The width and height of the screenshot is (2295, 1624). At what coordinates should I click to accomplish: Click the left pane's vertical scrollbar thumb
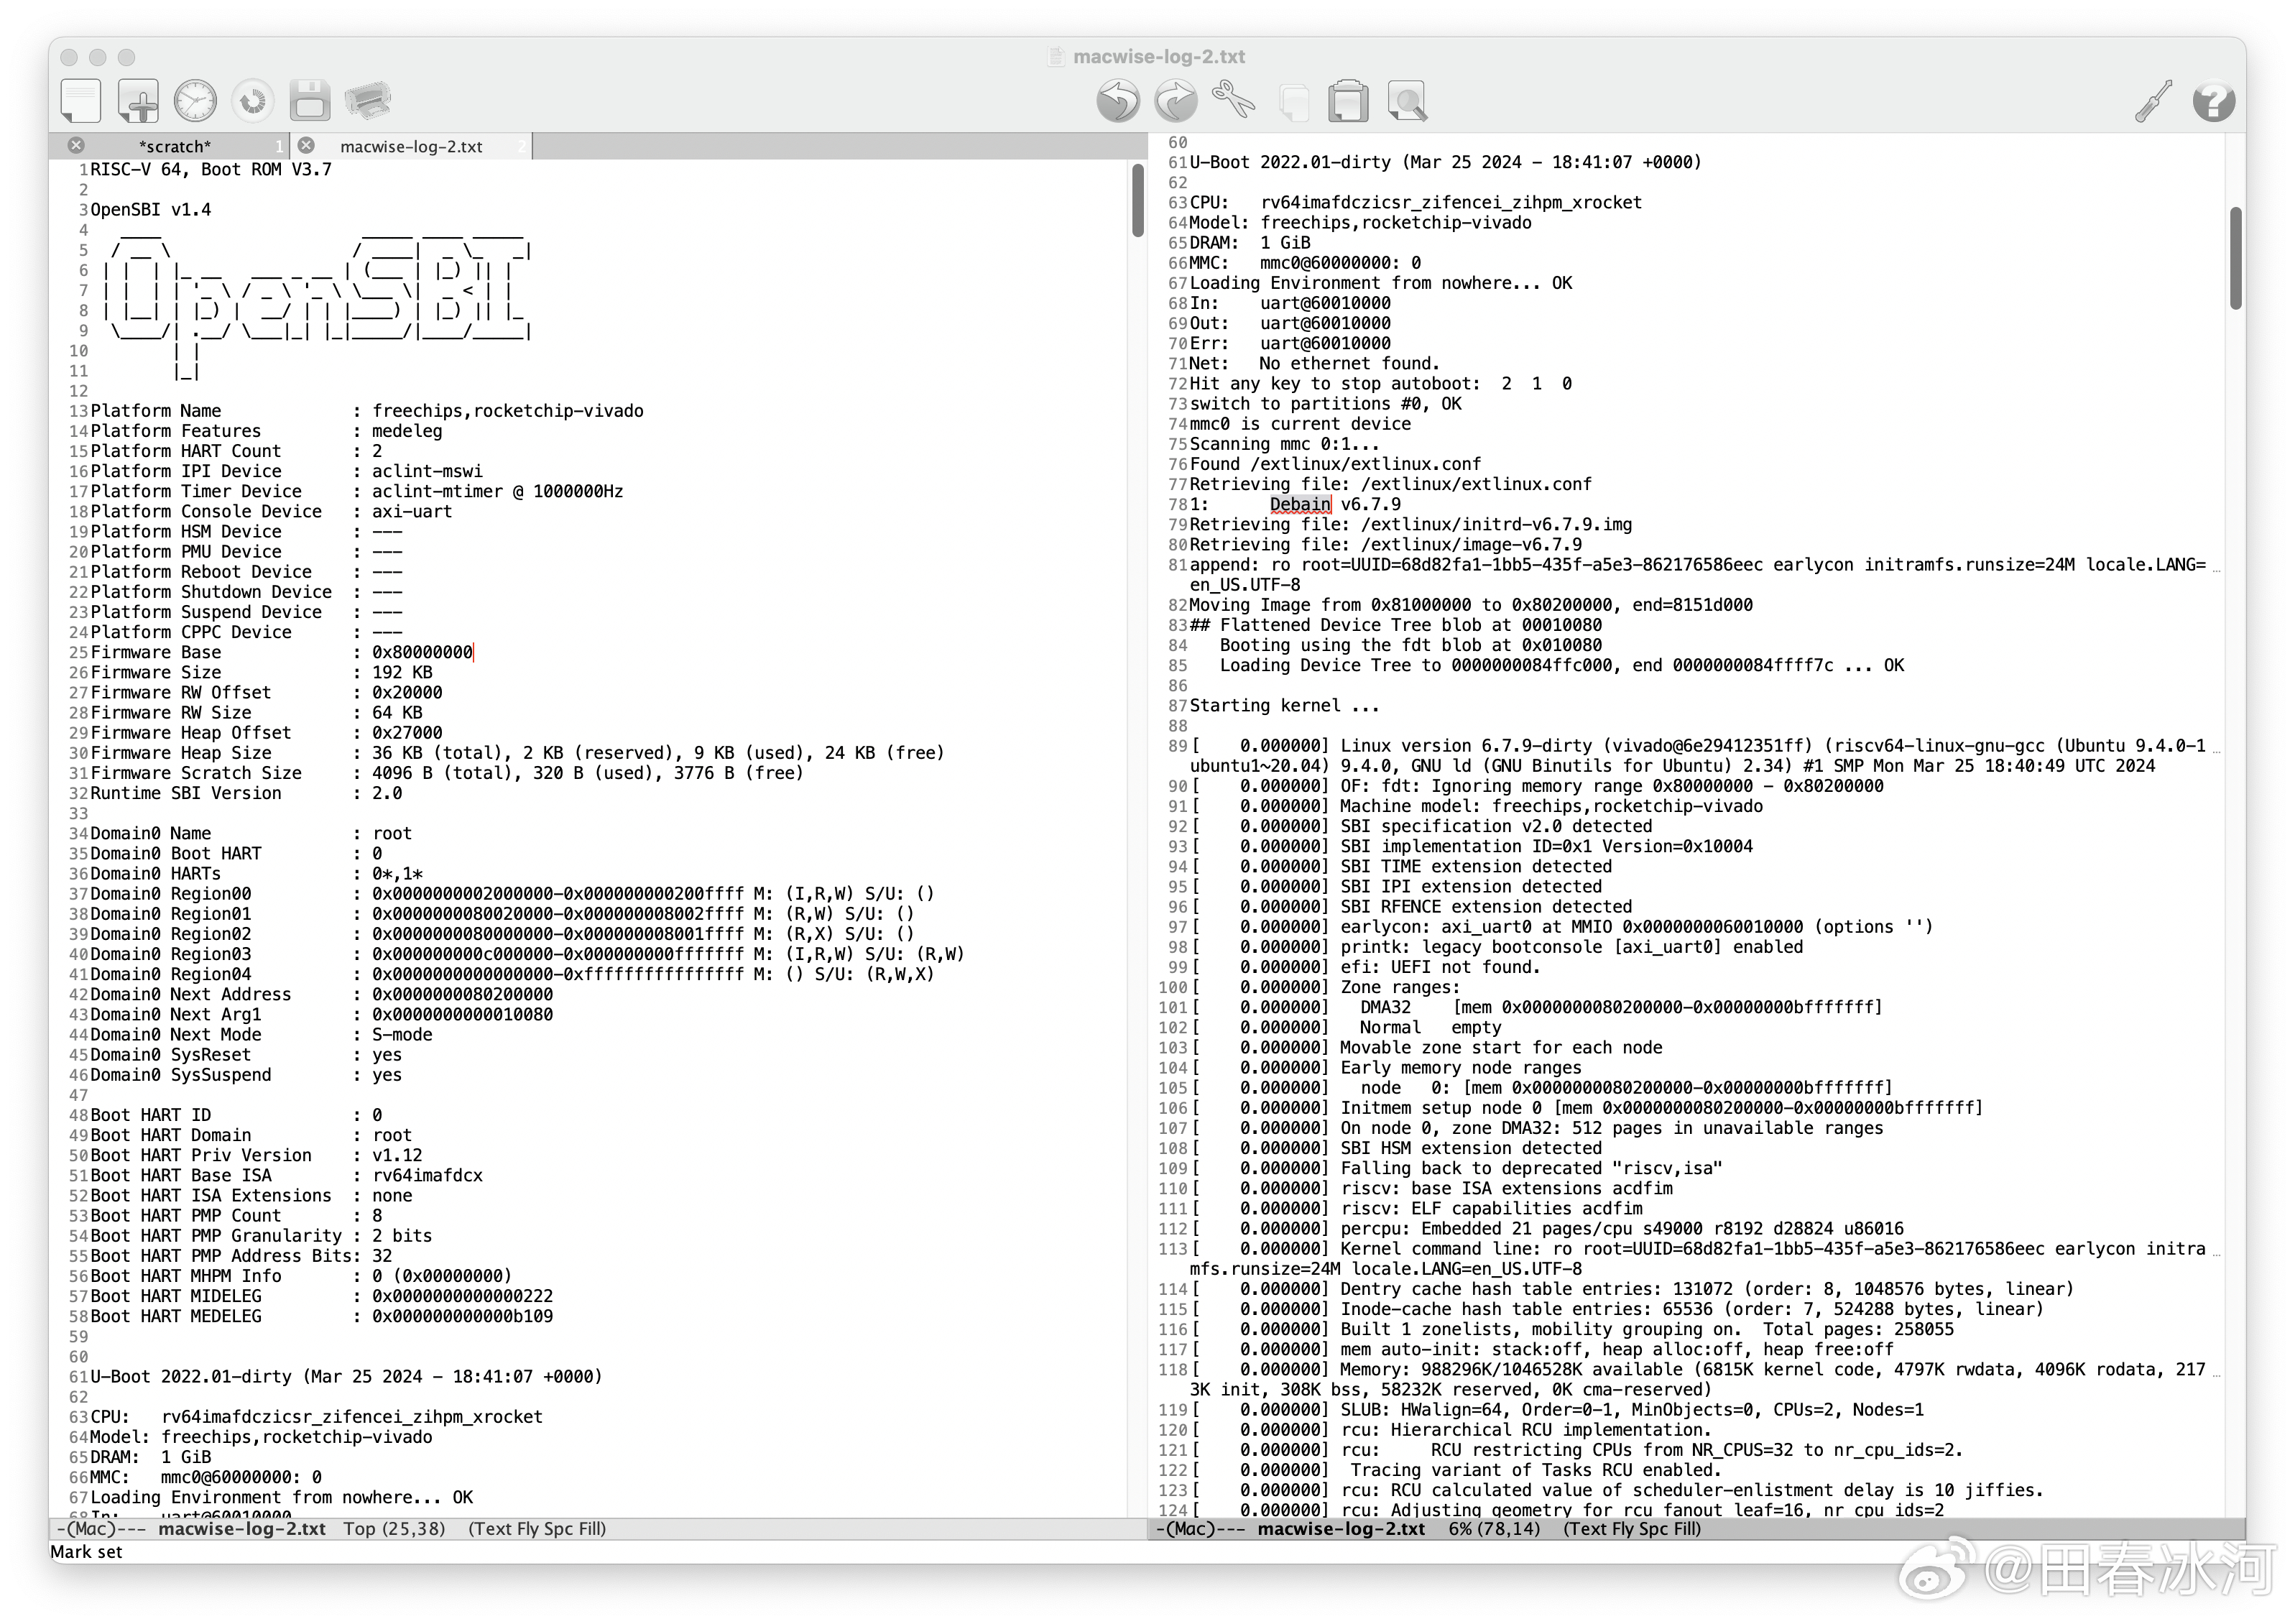[1138, 201]
